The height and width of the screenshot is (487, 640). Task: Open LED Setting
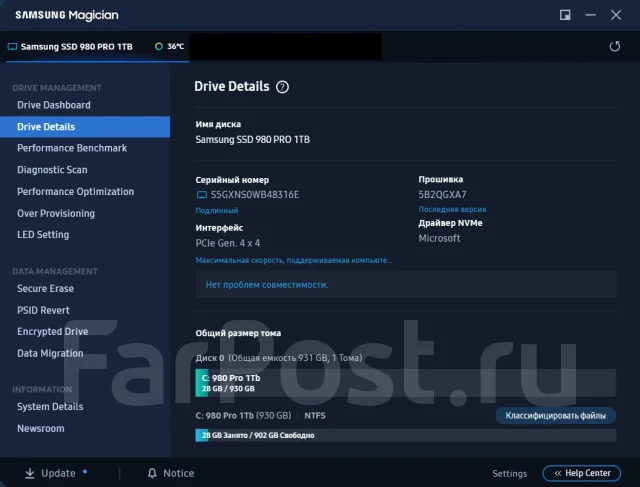[x=43, y=235]
